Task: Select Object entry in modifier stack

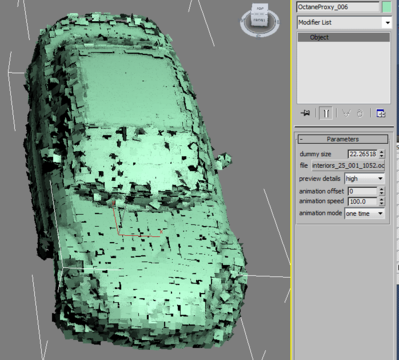Action: 343,37
